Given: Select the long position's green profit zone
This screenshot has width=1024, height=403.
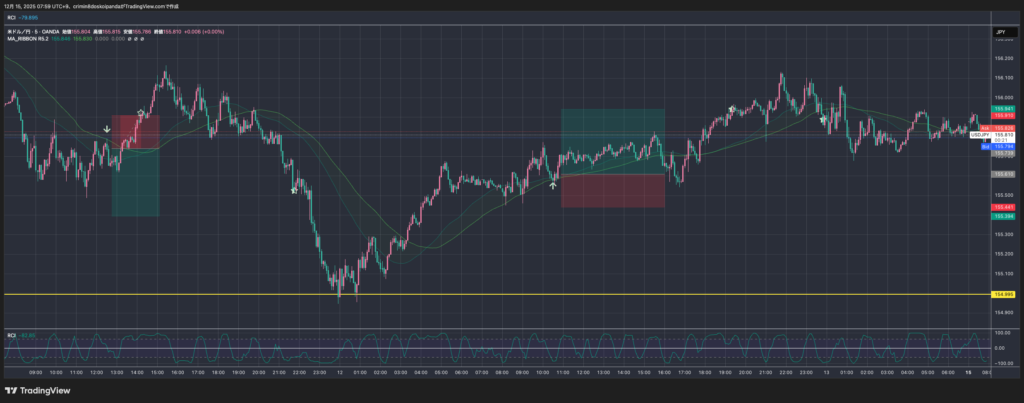Looking at the screenshot, I should coord(612,140).
